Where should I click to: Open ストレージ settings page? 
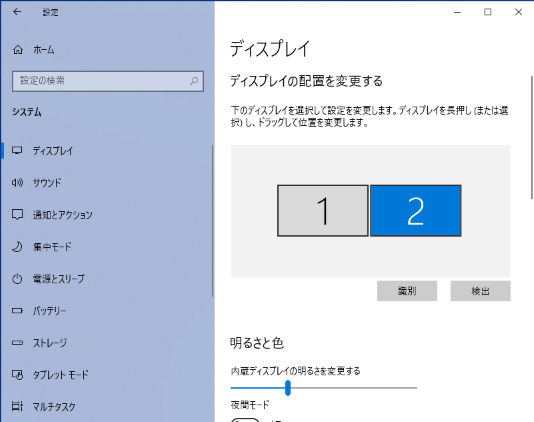click(x=108, y=343)
